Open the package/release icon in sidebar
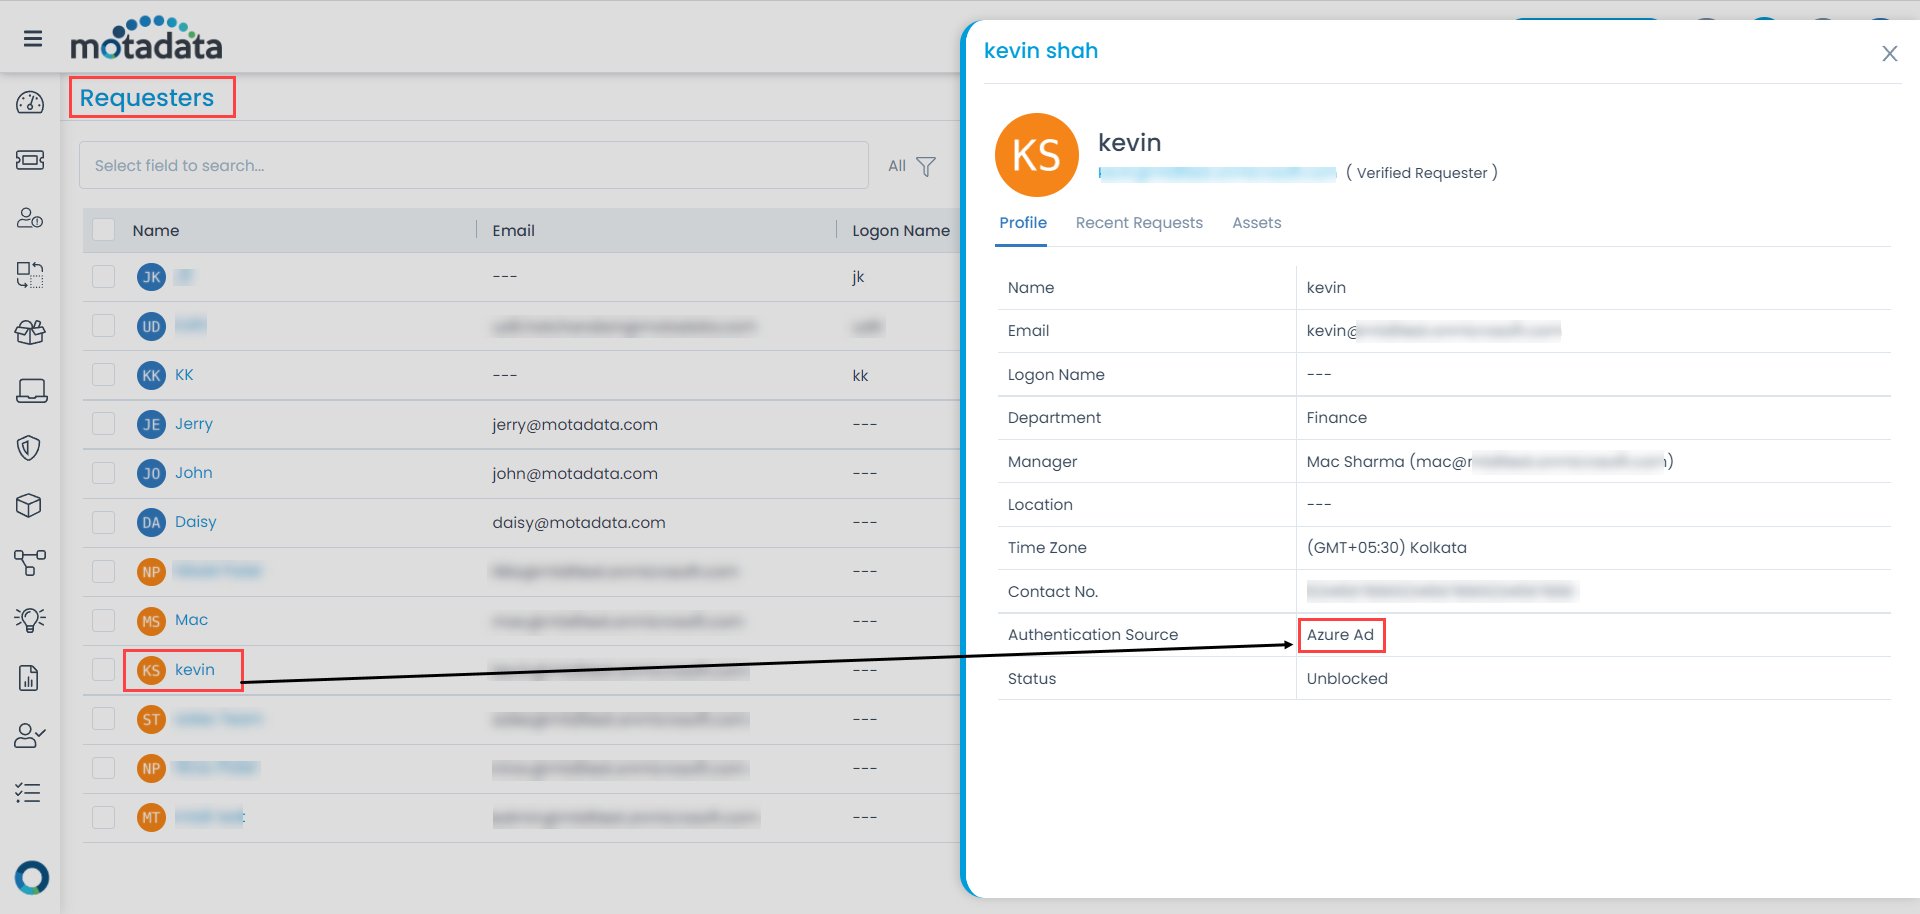Viewport: 1920px width, 914px height. 30,331
